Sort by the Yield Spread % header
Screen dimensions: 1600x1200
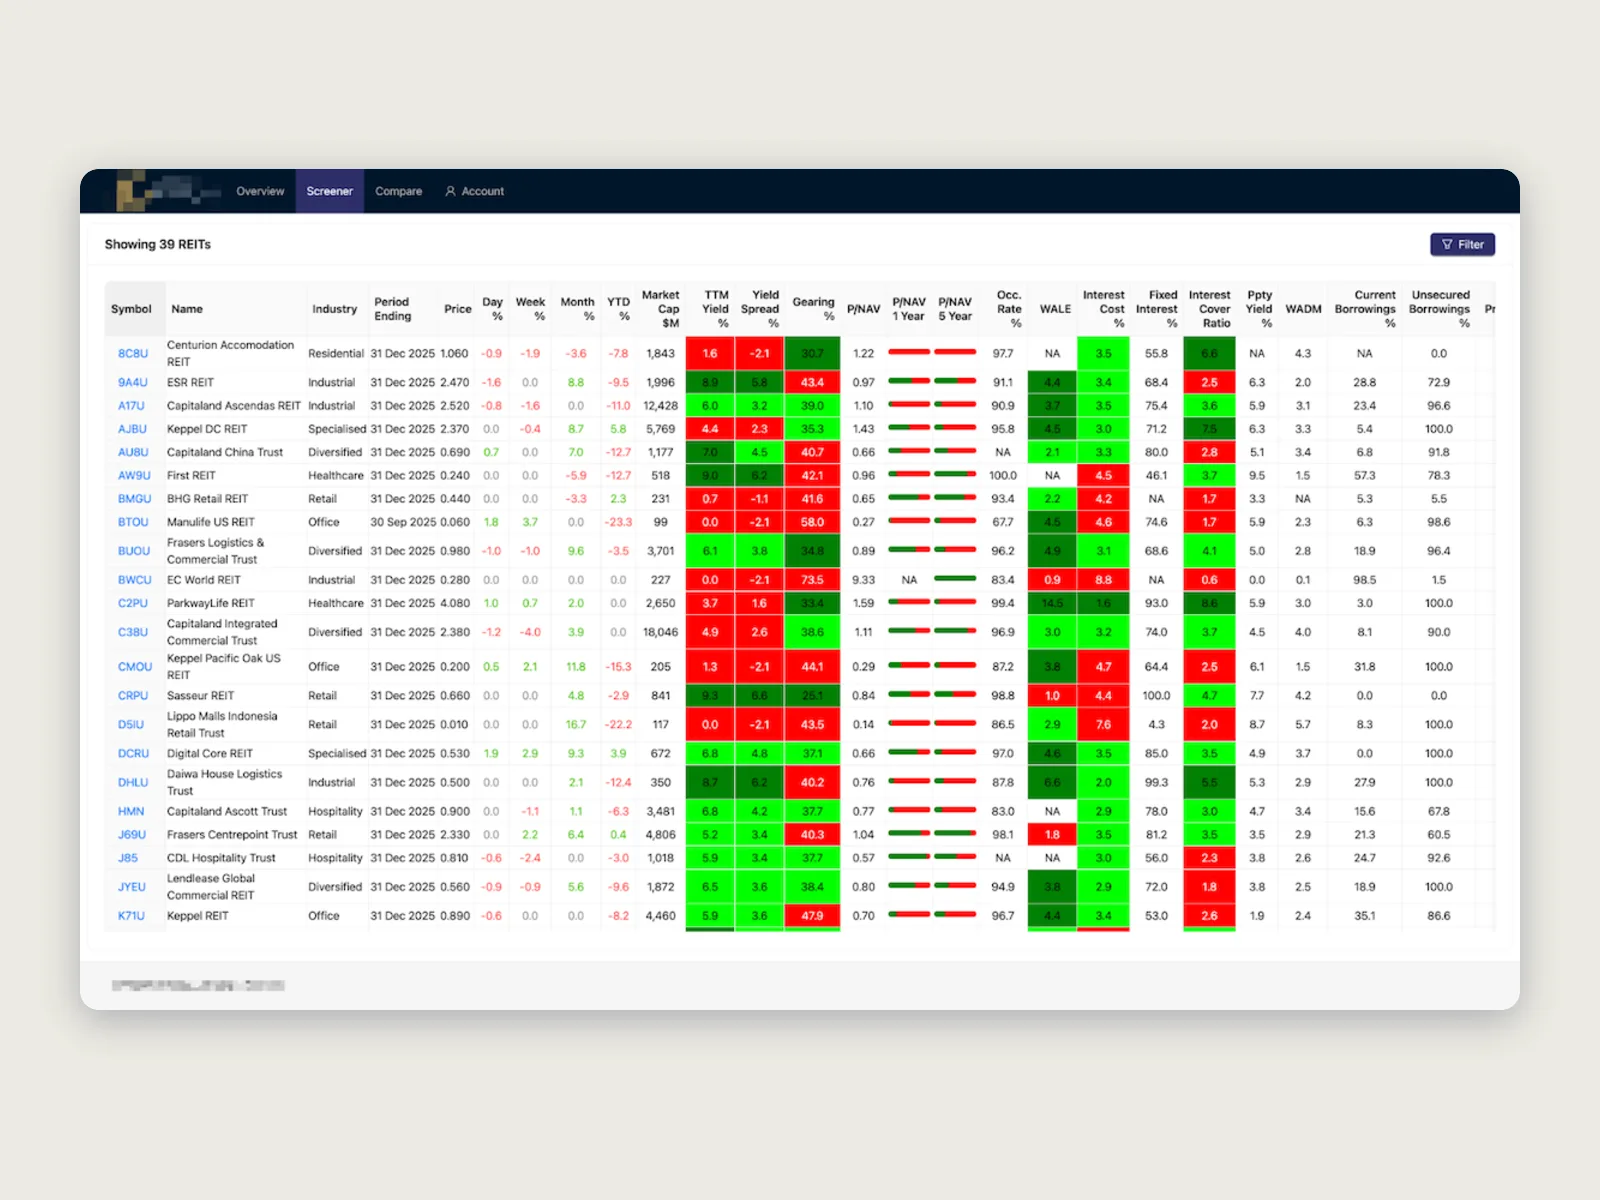click(x=760, y=309)
